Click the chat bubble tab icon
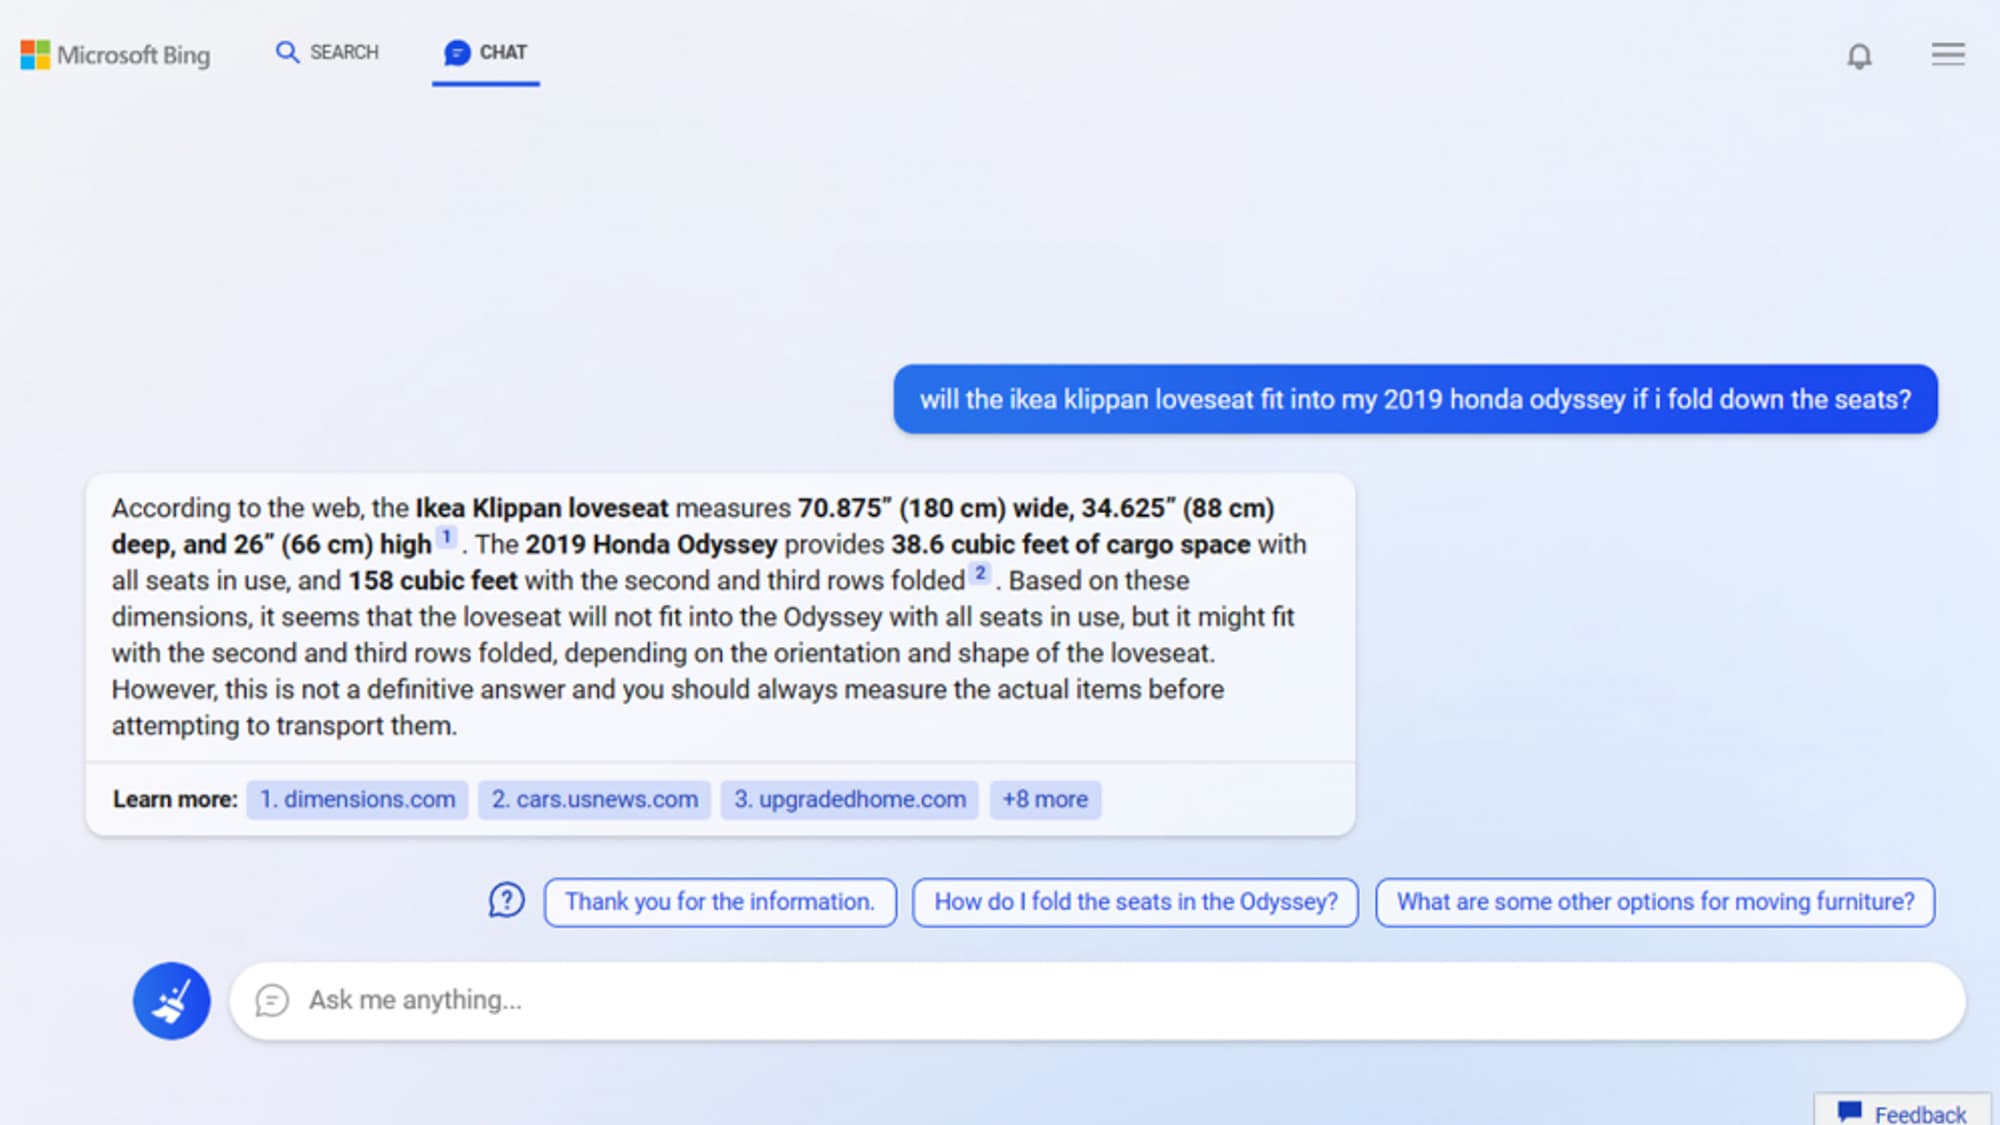 (x=457, y=52)
